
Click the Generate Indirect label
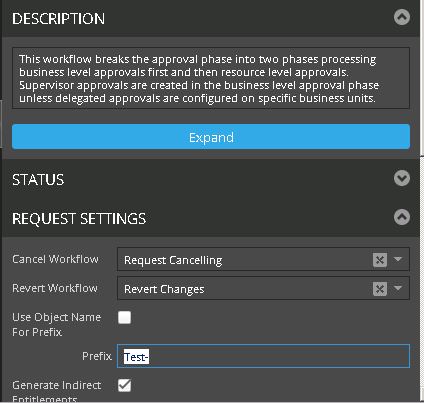pos(57,385)
